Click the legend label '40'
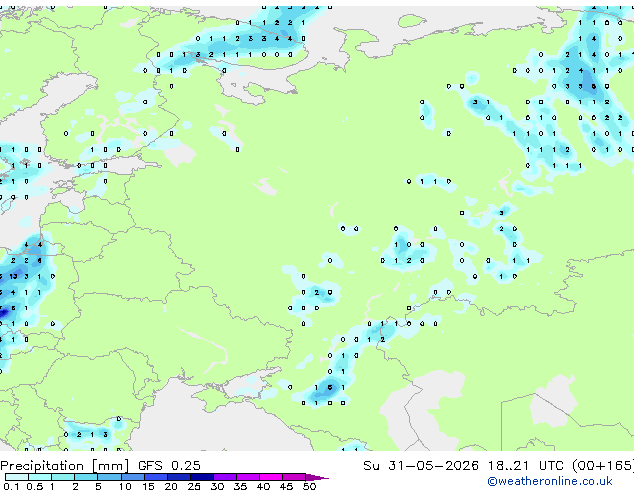Viewport: 634px width, 490px height. point(264,486)
